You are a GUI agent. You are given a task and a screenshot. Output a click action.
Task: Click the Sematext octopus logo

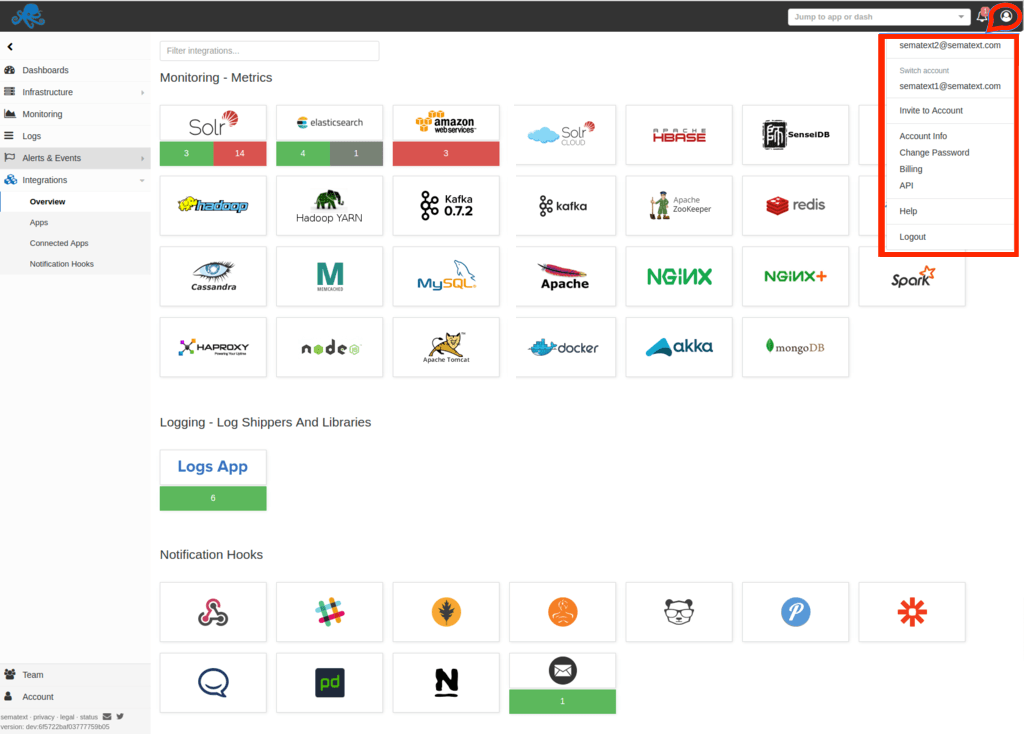point(28,16)
